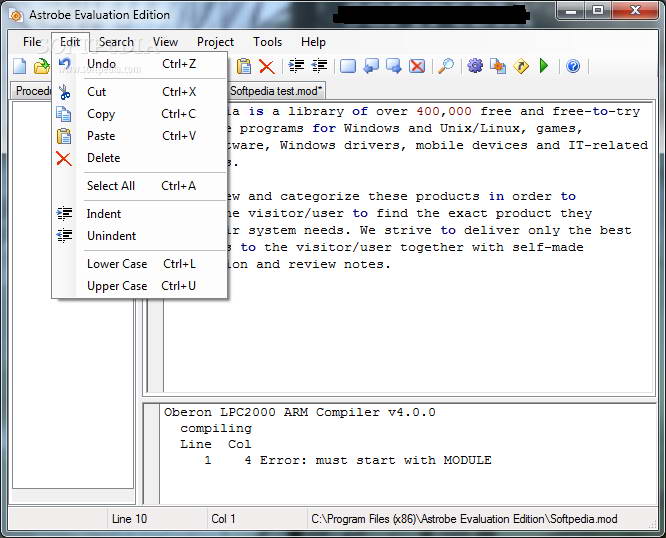This screenshot has width=666, height=538.
Task: Choose Upper Case from the Edit menu
Action: (x=140, y=286)
